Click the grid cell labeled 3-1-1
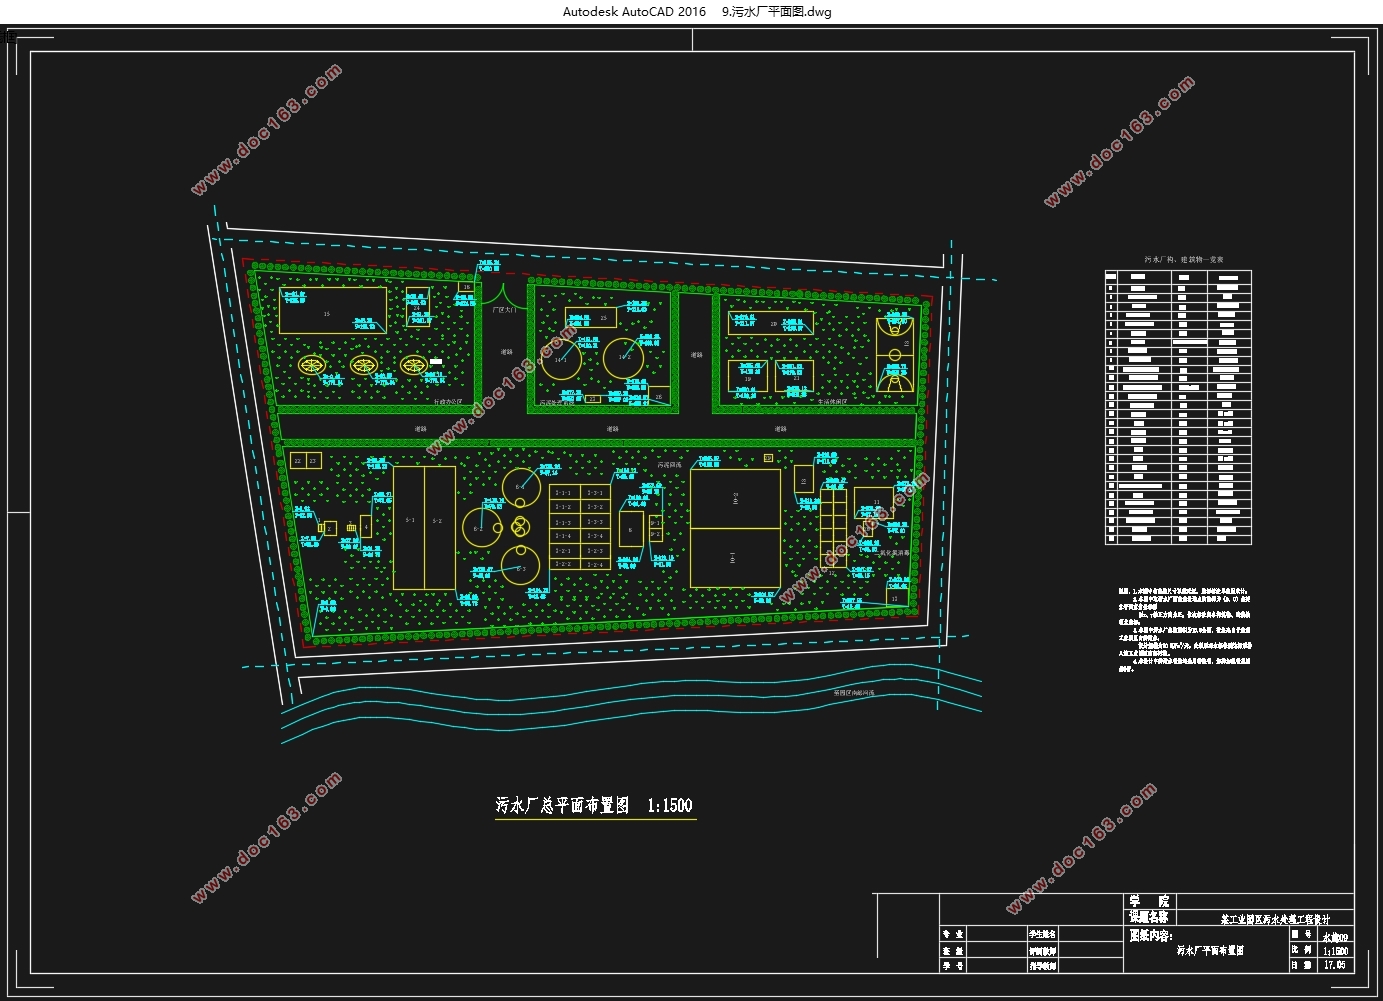The image size is (1383, 1001). point(564,493)
